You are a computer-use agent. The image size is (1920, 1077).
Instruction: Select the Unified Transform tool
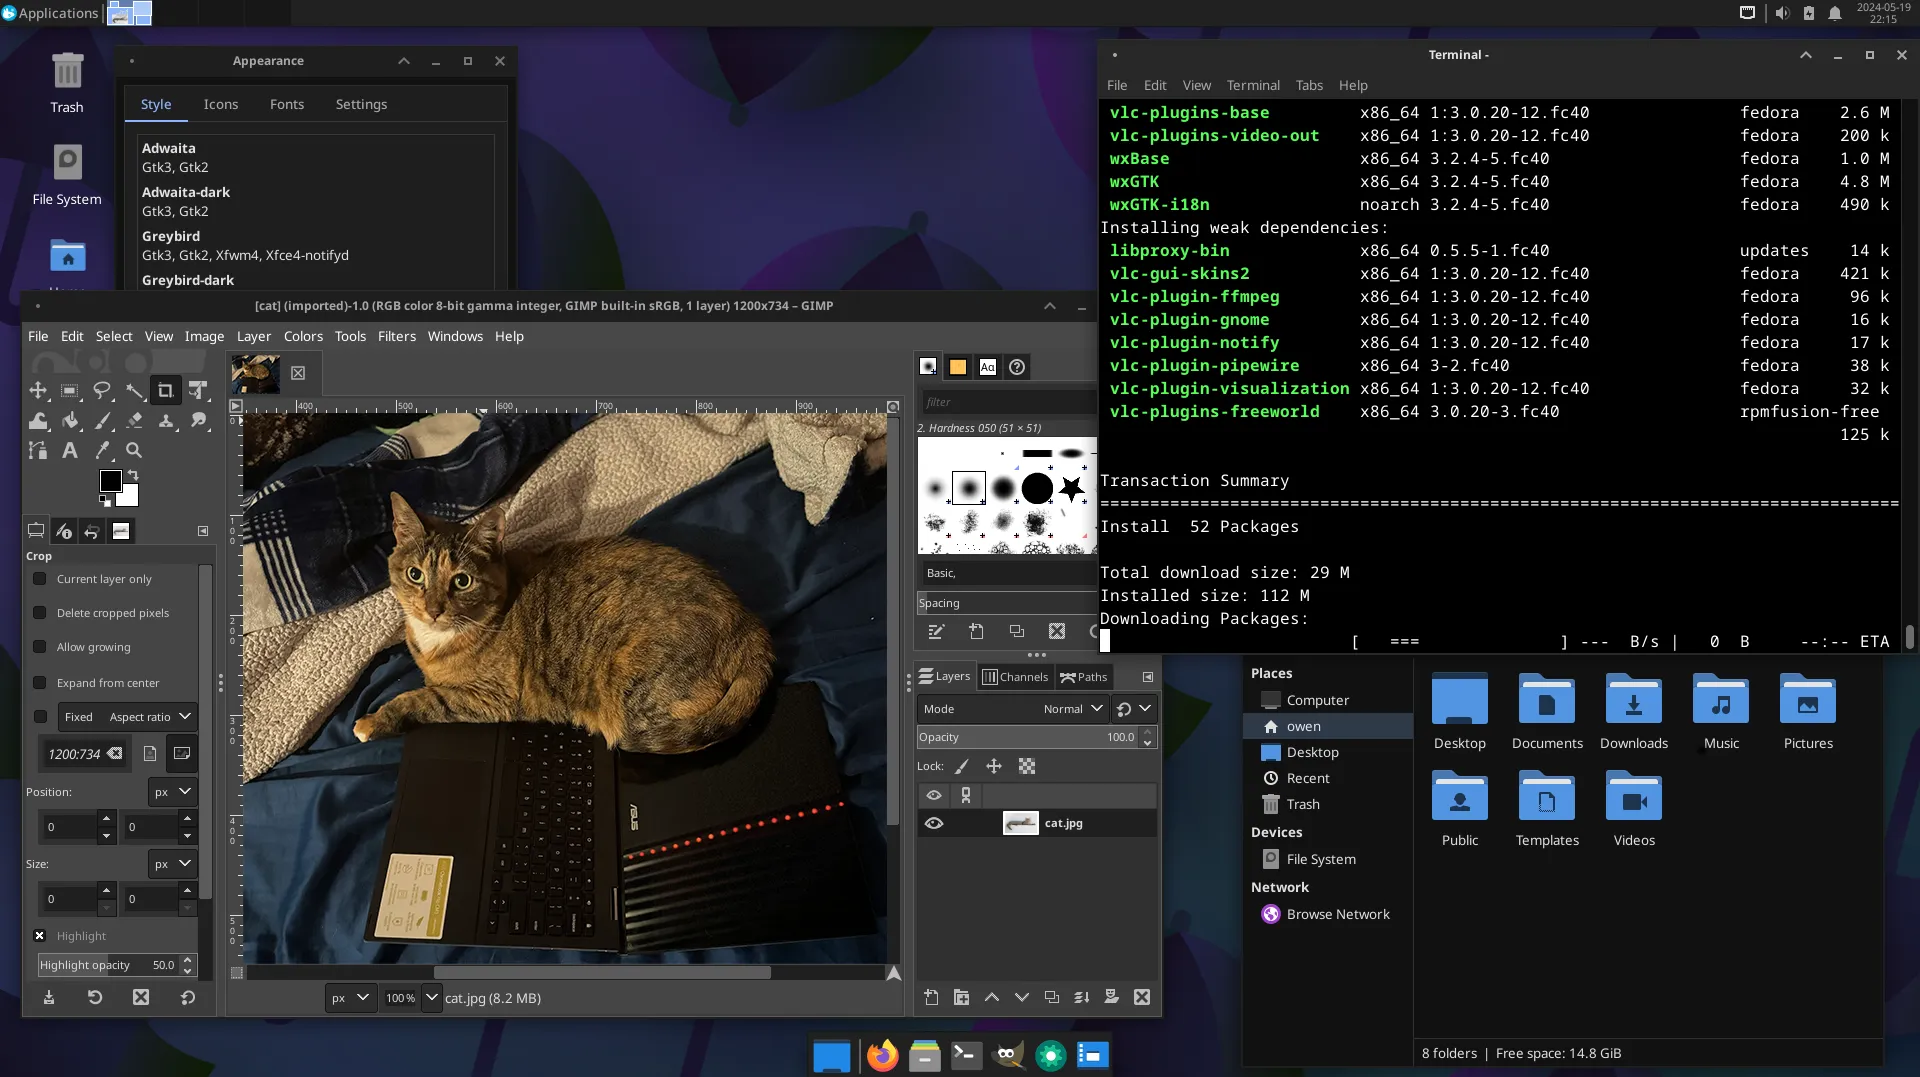coord(198,390)
